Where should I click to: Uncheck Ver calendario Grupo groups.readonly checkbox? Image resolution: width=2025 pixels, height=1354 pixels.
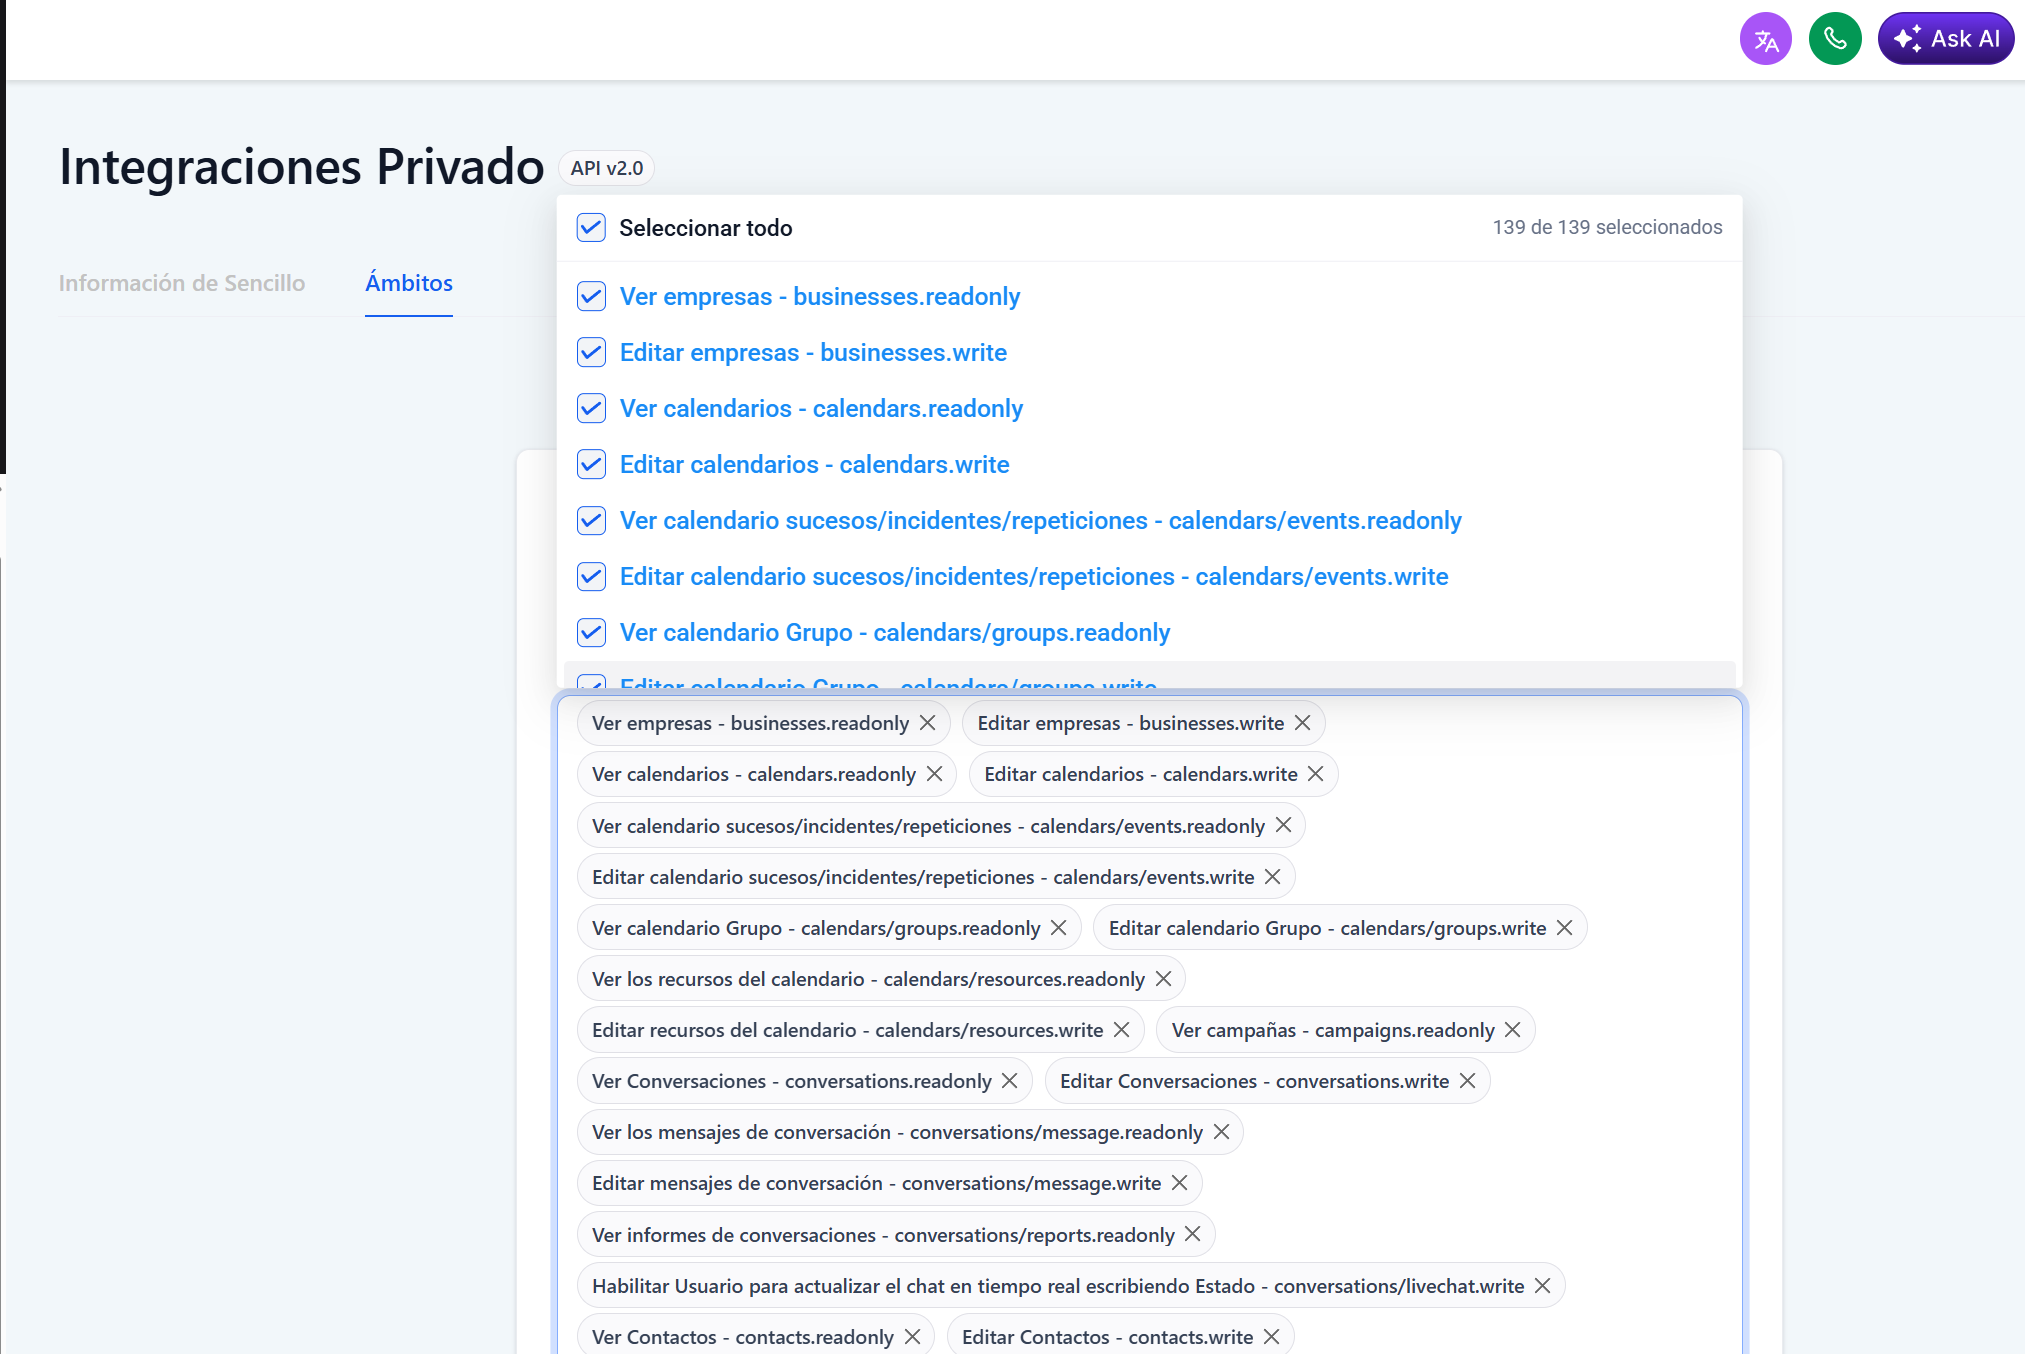coord(591,633)
